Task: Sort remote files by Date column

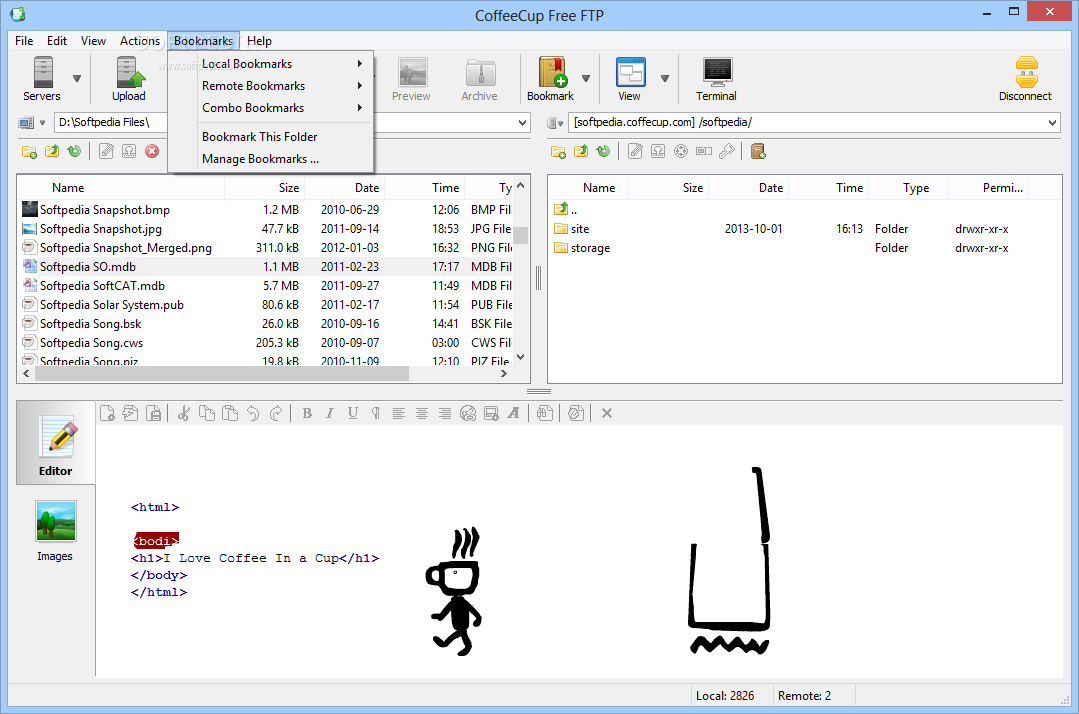Action: click(x=749, y=188)
